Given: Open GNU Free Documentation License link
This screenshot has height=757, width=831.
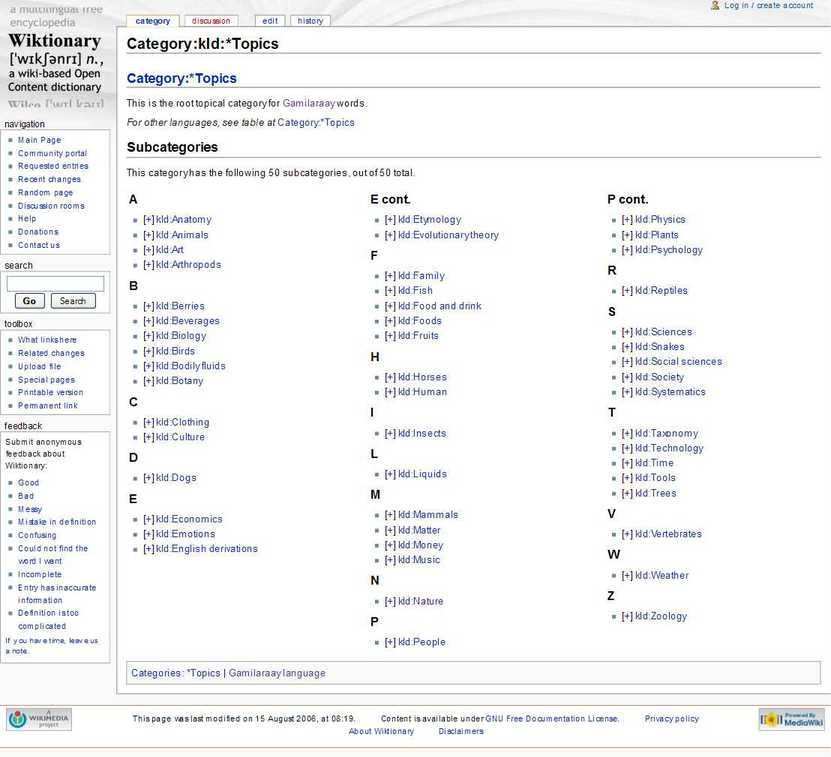Looking at the screenshot, I should pyautogui.click(x=552, y=719).
